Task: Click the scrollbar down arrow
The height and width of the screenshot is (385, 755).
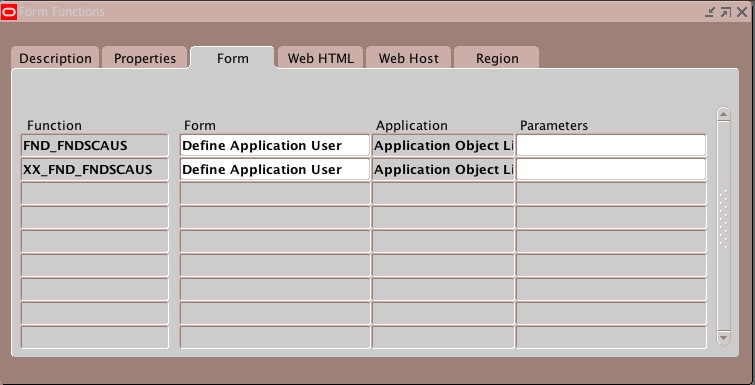Action: tap(723, 337)
